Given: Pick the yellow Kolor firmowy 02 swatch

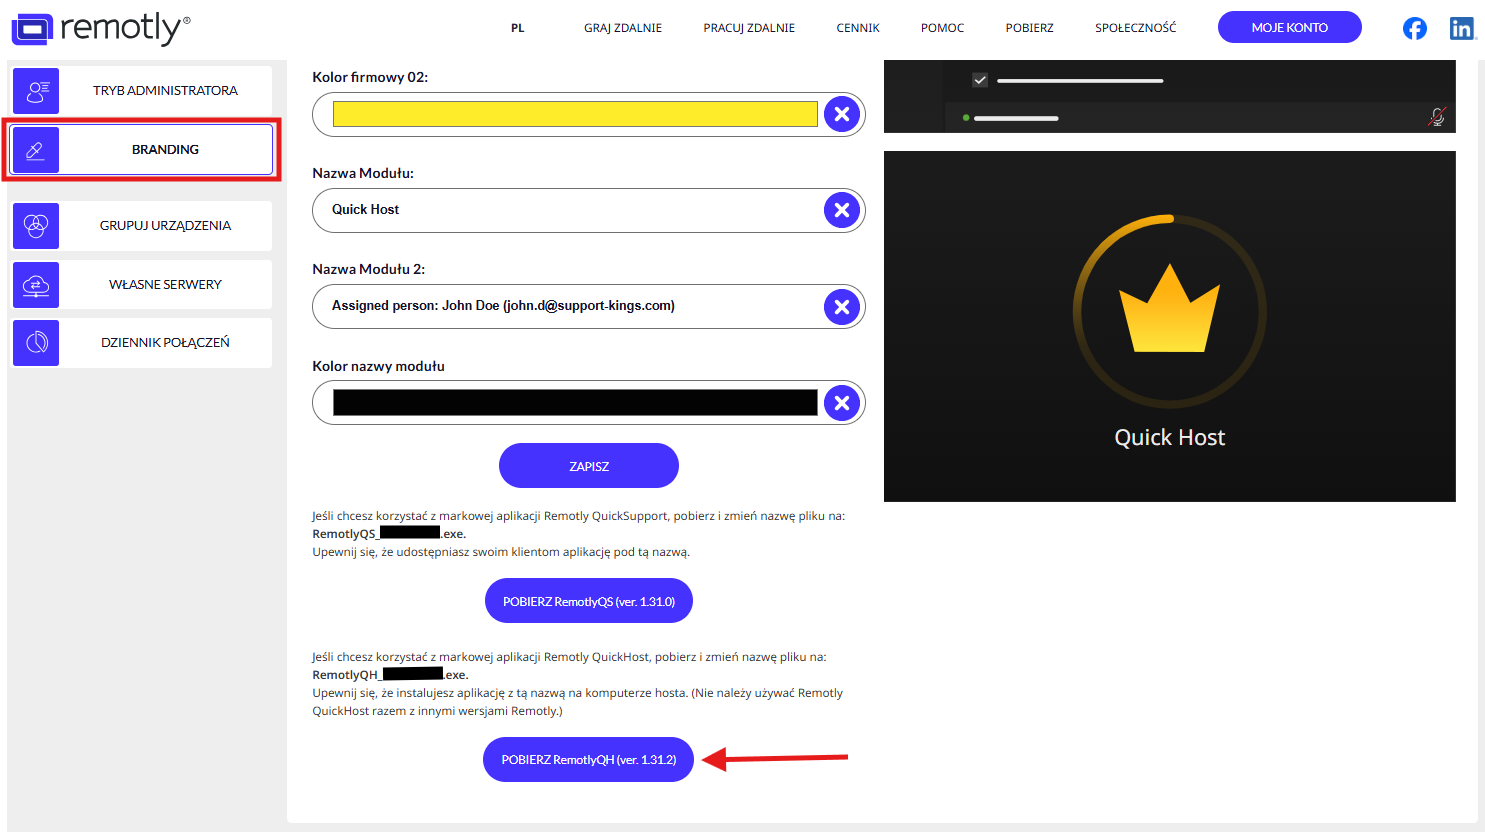Looking at the screenshot, I should [574, 114].
